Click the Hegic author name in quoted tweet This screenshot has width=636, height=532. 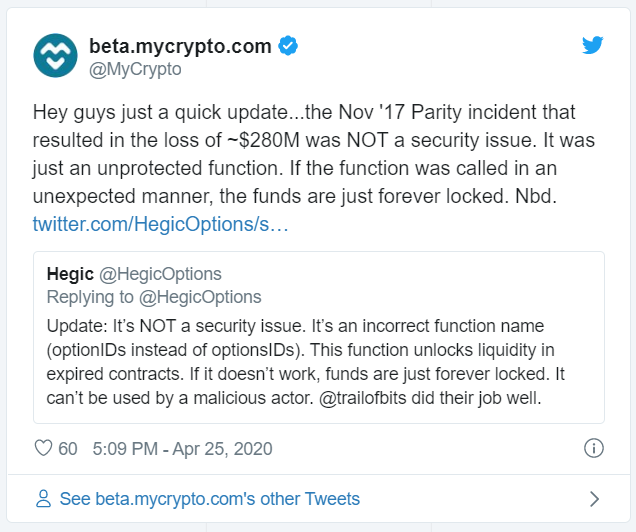coord(70,274)
